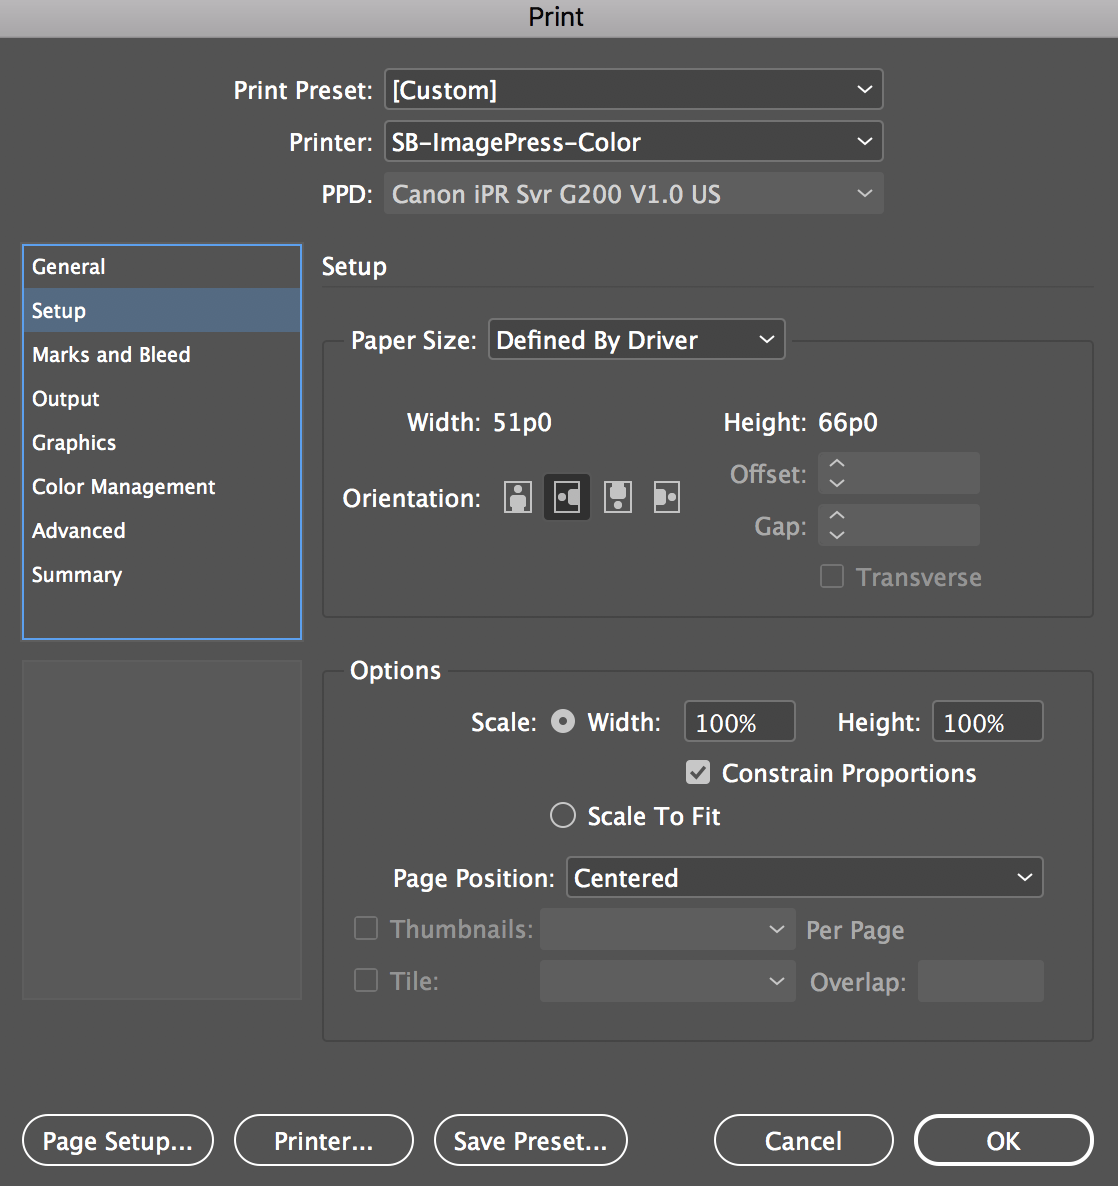This screenshot has height=1186, width=1118.
Task: Enable the Scale To Fit option
Action: pyautogui.click(x=562, y=815)
